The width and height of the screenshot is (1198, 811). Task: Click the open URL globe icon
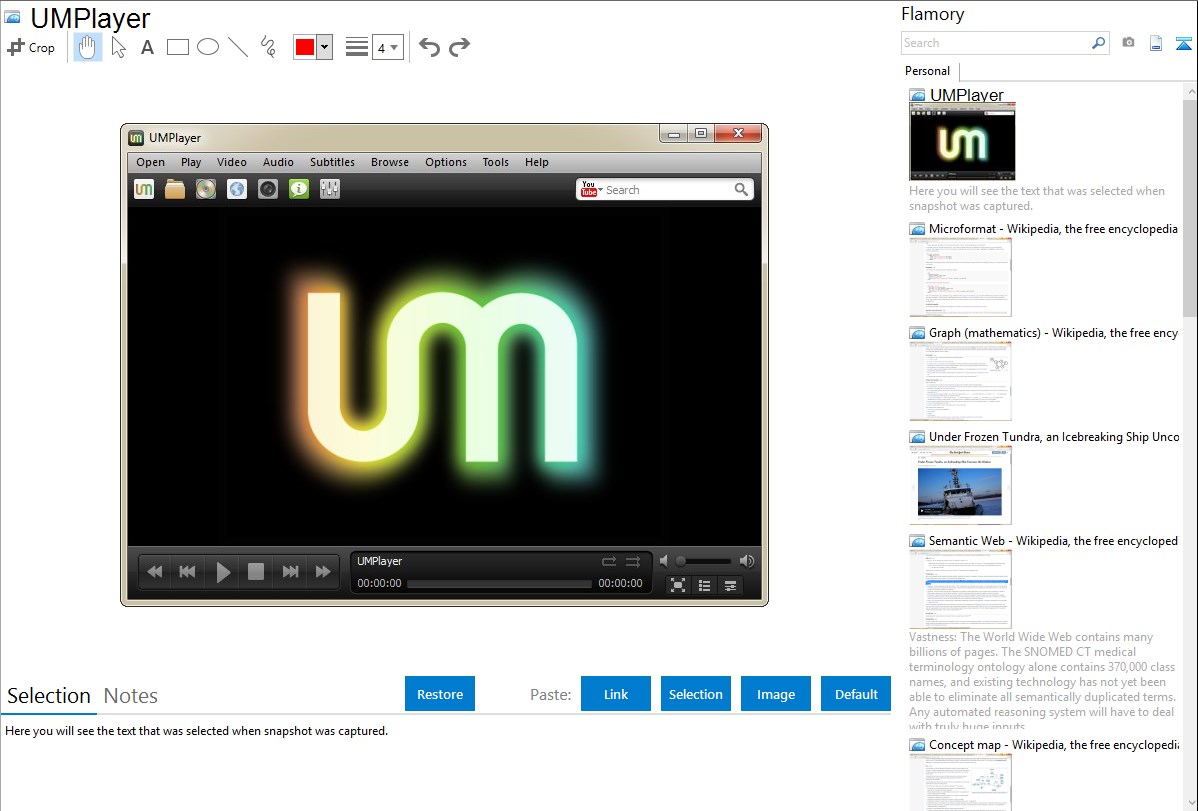tap(237, 189)
